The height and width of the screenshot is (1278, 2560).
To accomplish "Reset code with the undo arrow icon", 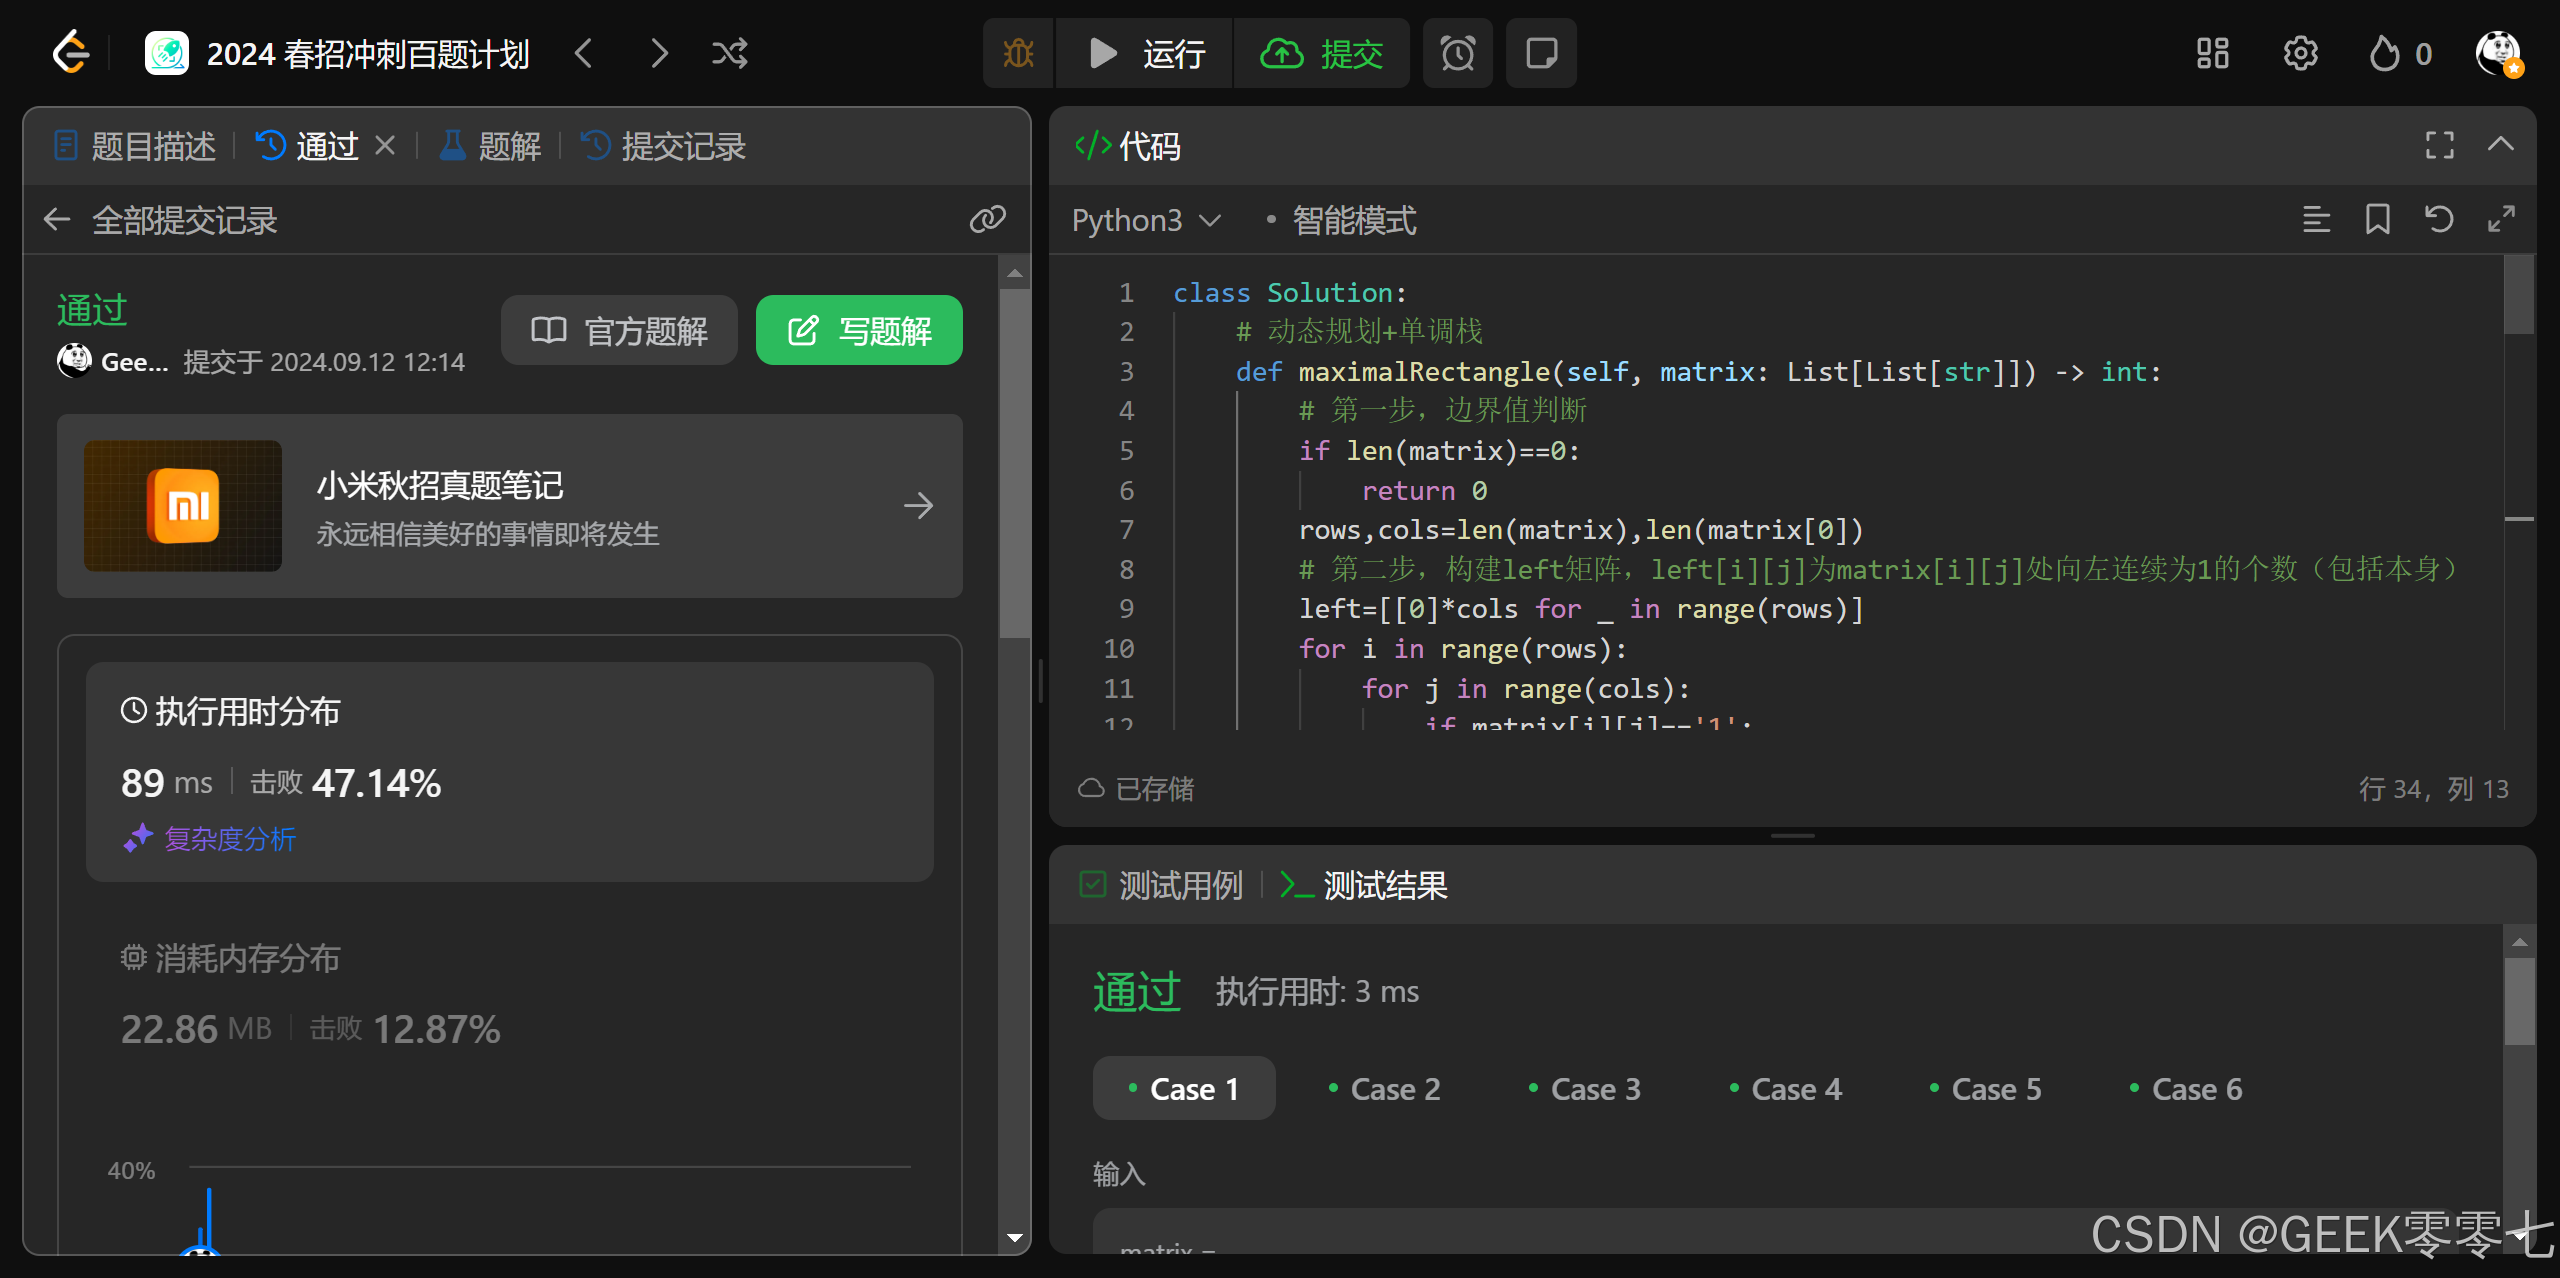I will coord(2439,219).
